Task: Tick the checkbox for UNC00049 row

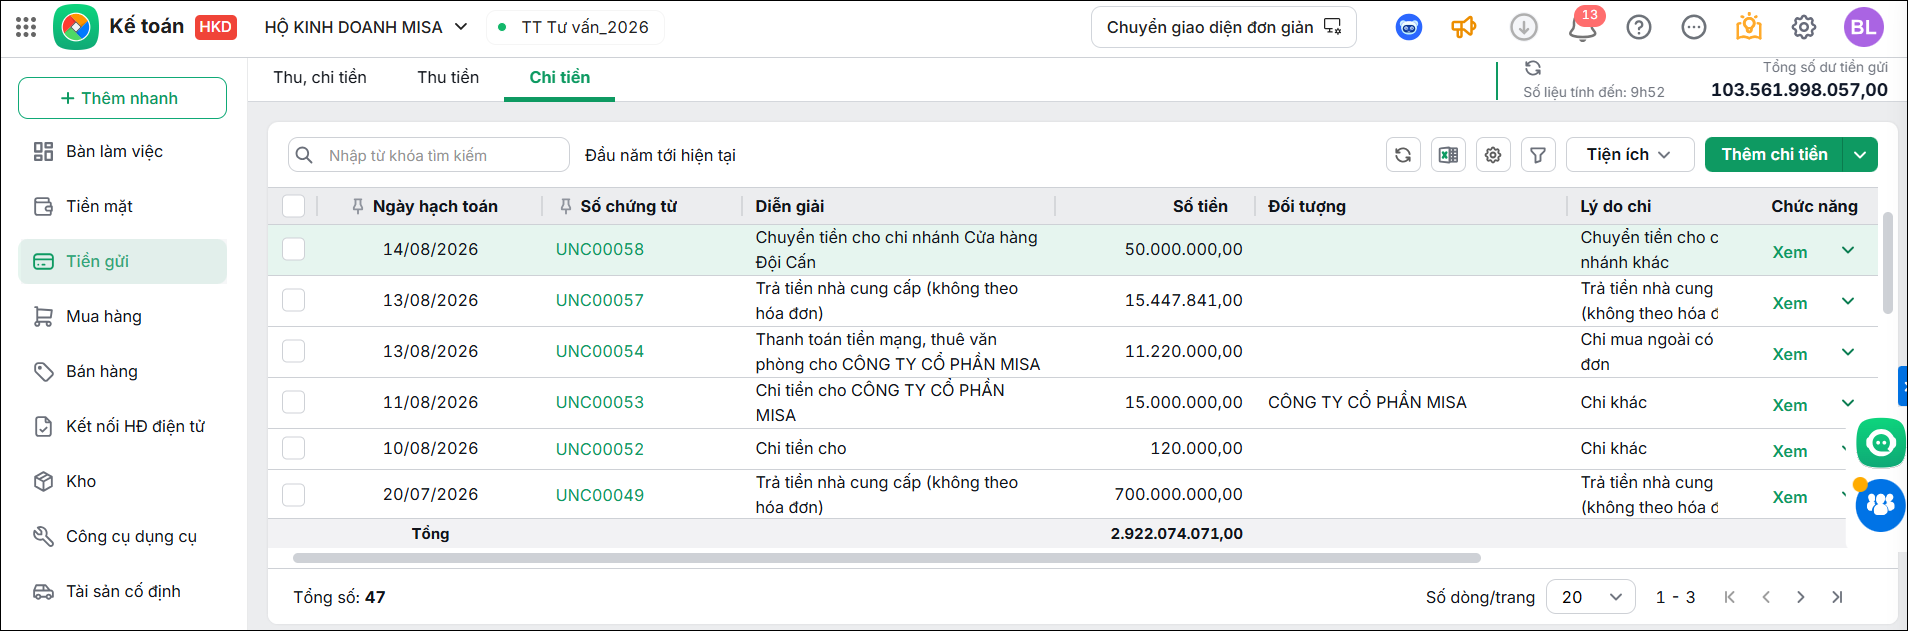Action: [x=293, y=494]
